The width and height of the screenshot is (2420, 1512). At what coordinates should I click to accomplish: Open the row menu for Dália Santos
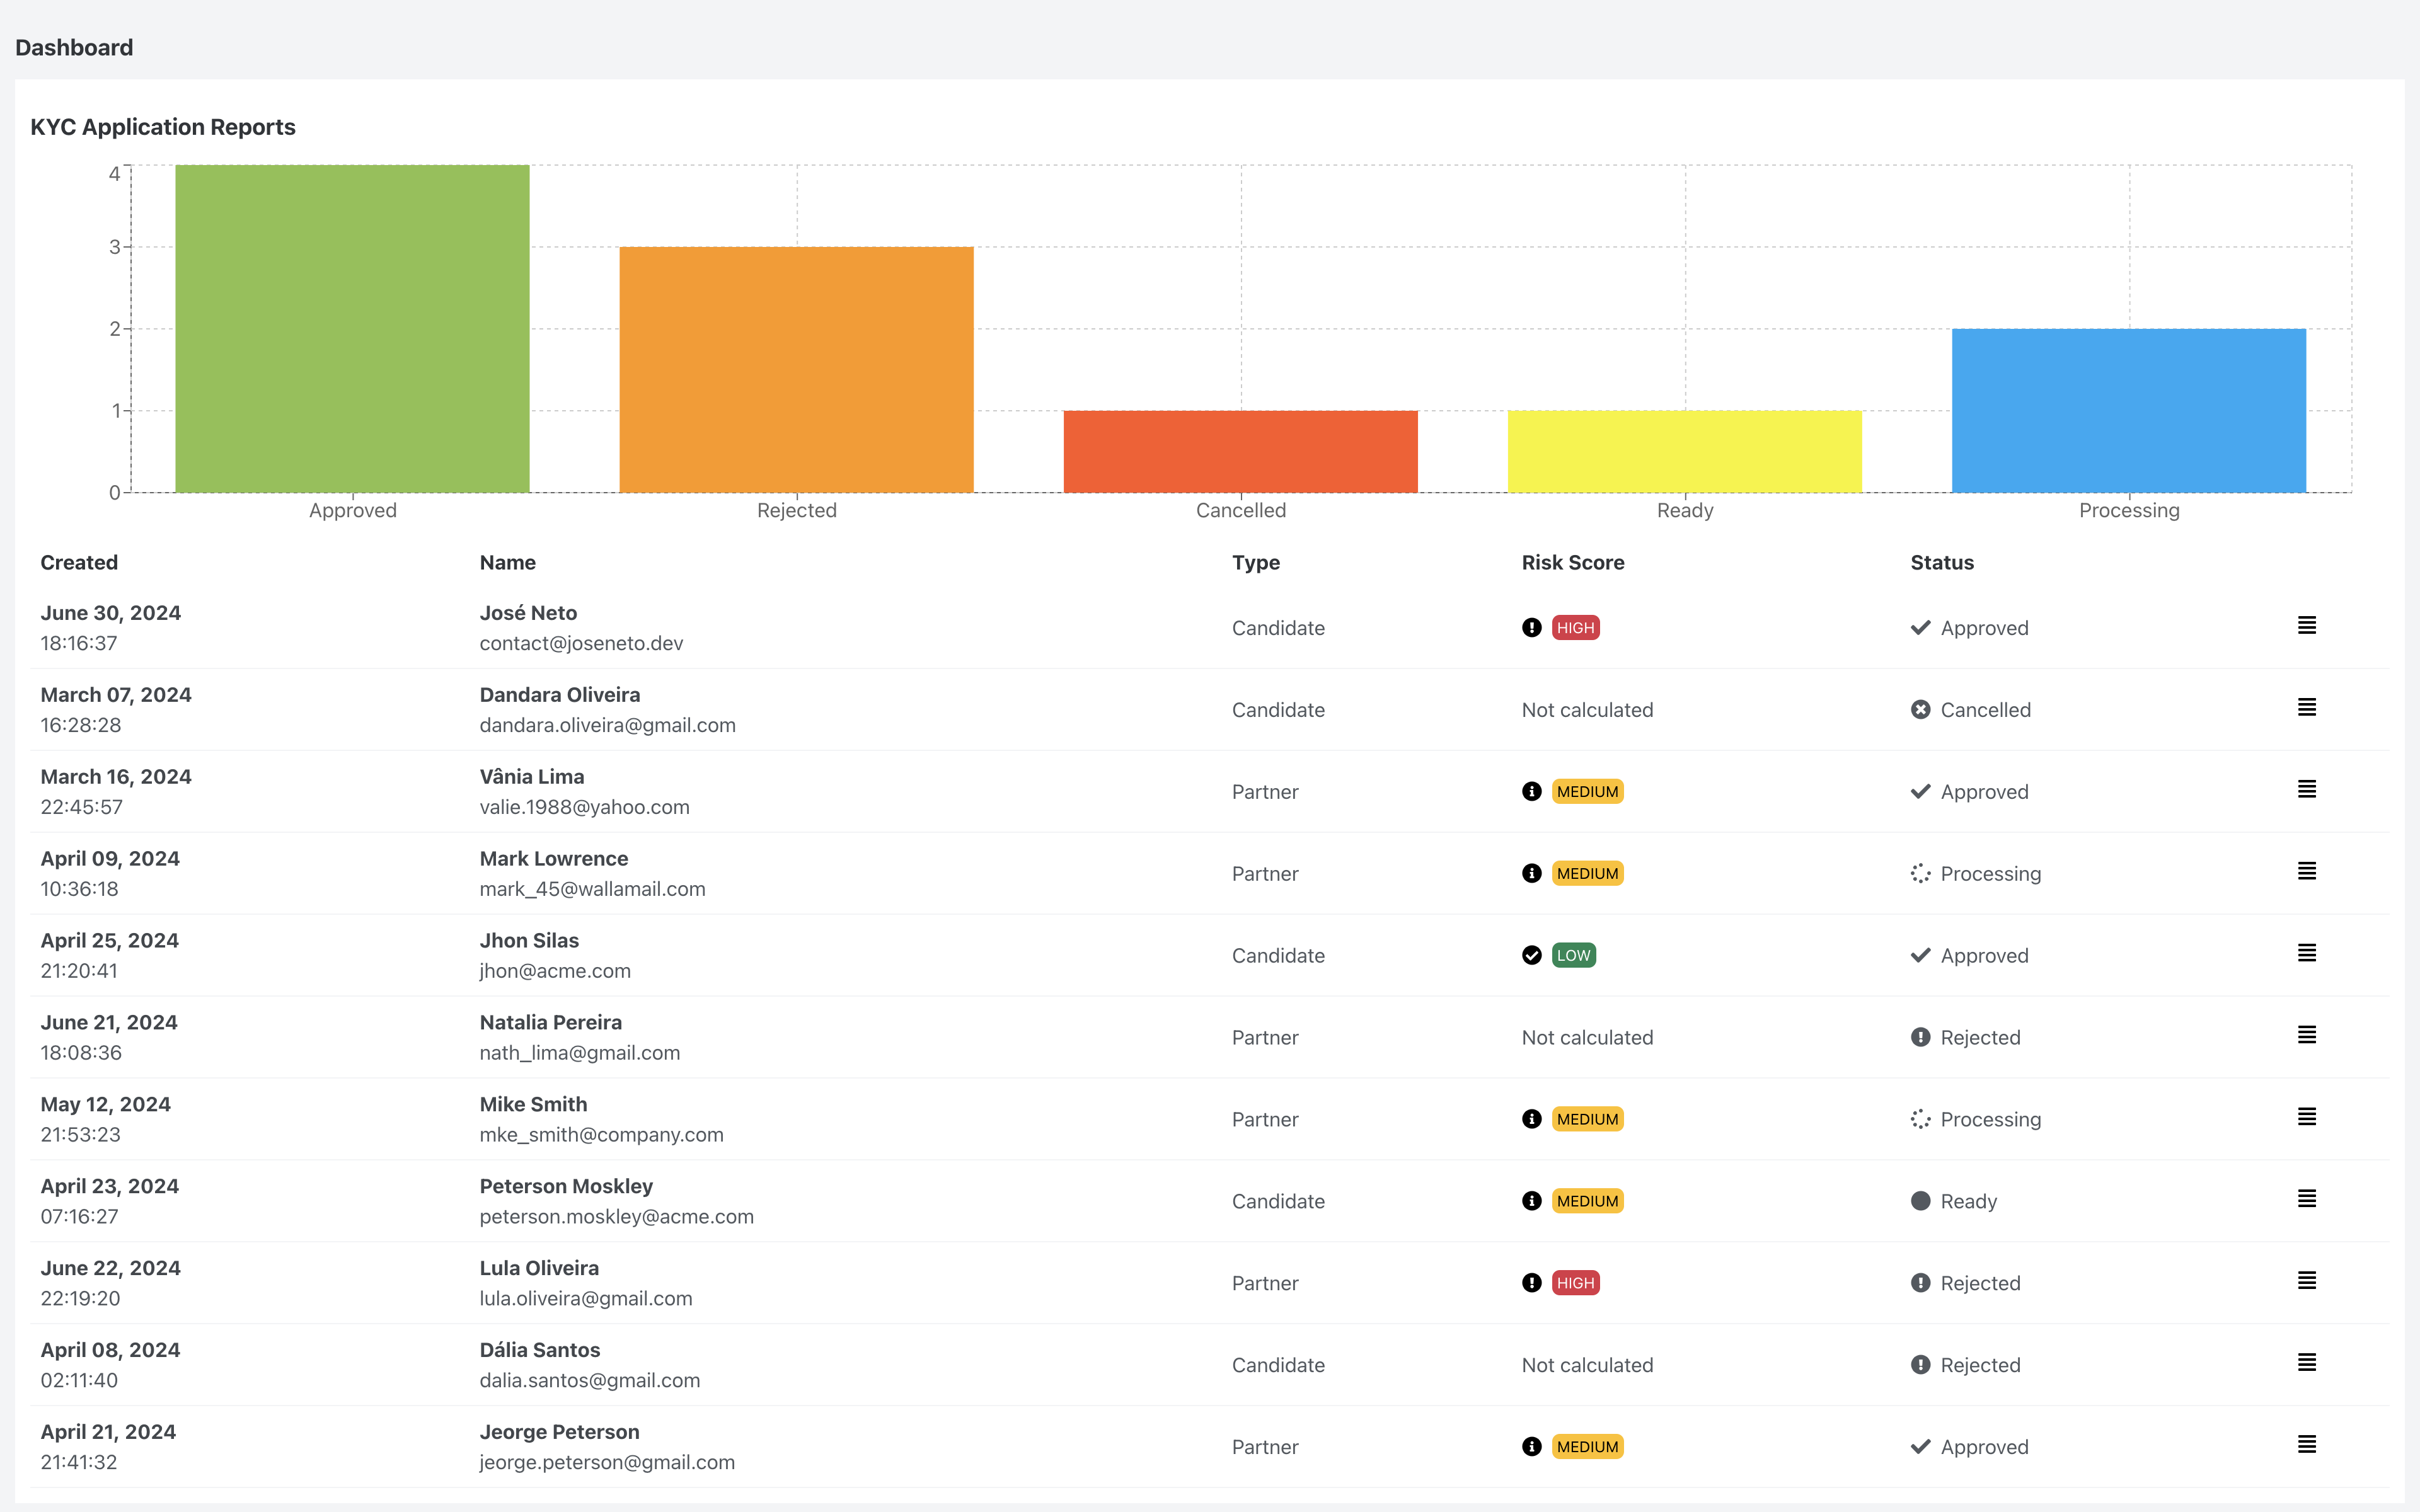click(x=2306, y=1364)
